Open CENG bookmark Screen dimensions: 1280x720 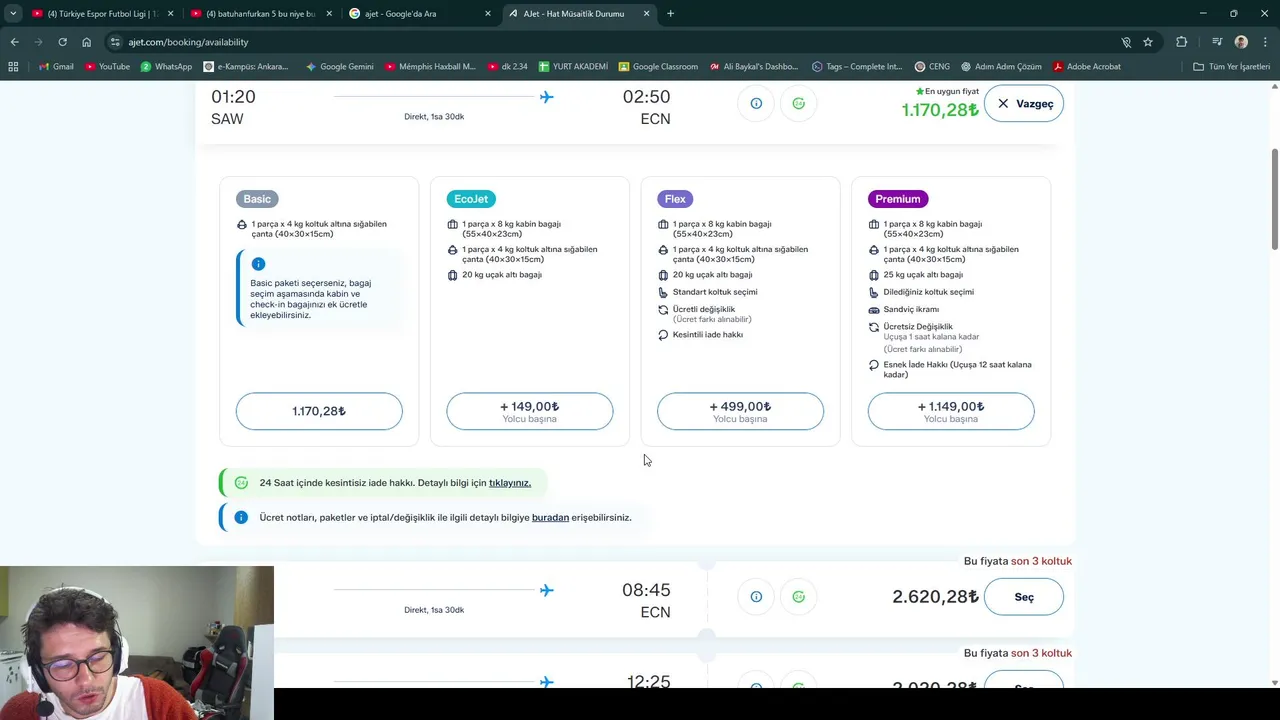pyautogui.click(x=932, y=67)
